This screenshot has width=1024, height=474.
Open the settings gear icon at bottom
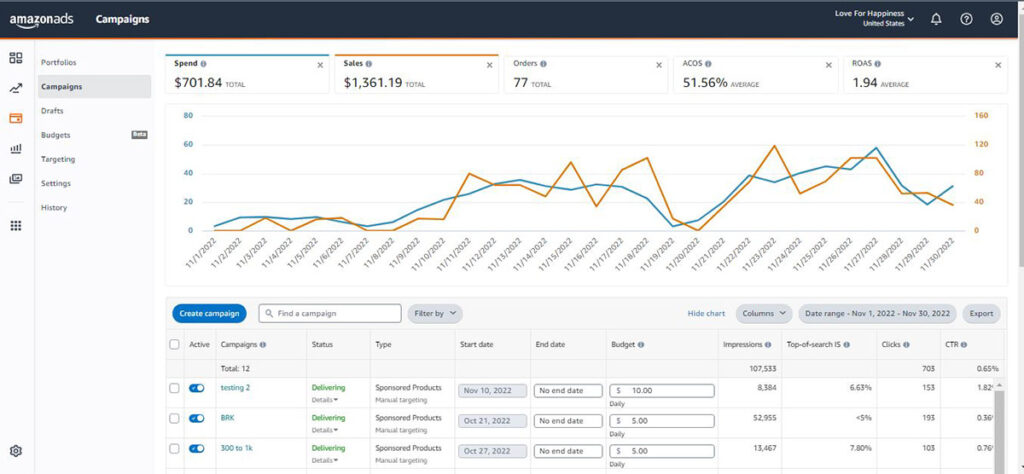pyautogui.click(x=16, y=450)
